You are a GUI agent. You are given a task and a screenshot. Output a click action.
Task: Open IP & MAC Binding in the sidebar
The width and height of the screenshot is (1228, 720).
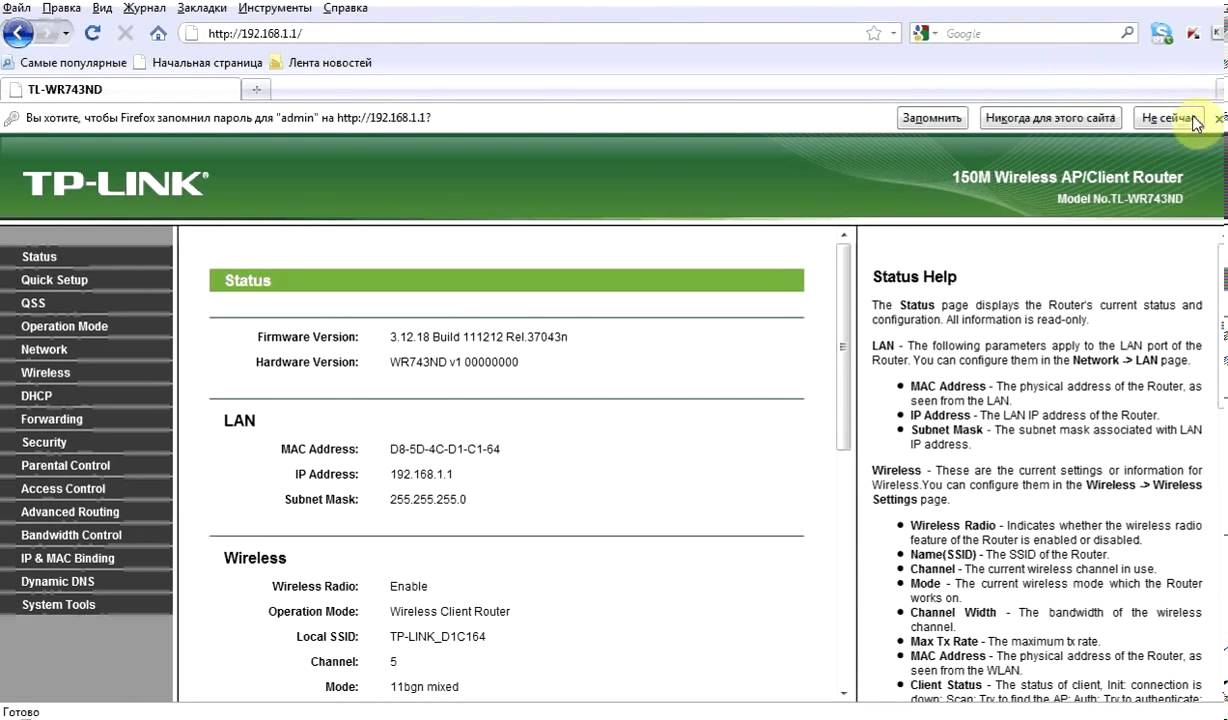point(86,558)
